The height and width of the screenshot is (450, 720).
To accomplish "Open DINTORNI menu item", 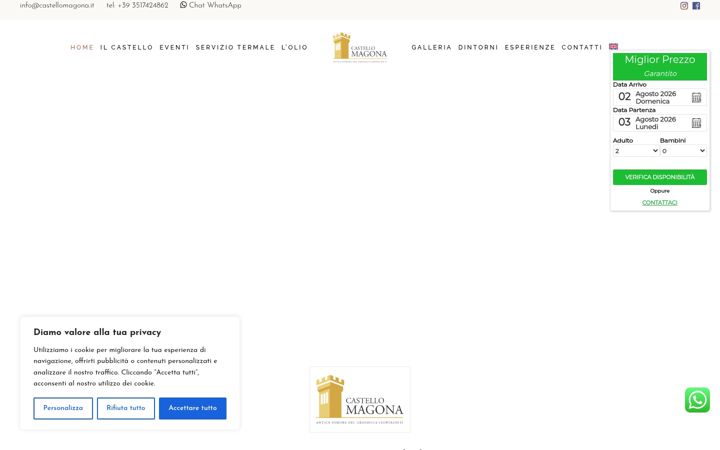I will click(x=478, y=47).
